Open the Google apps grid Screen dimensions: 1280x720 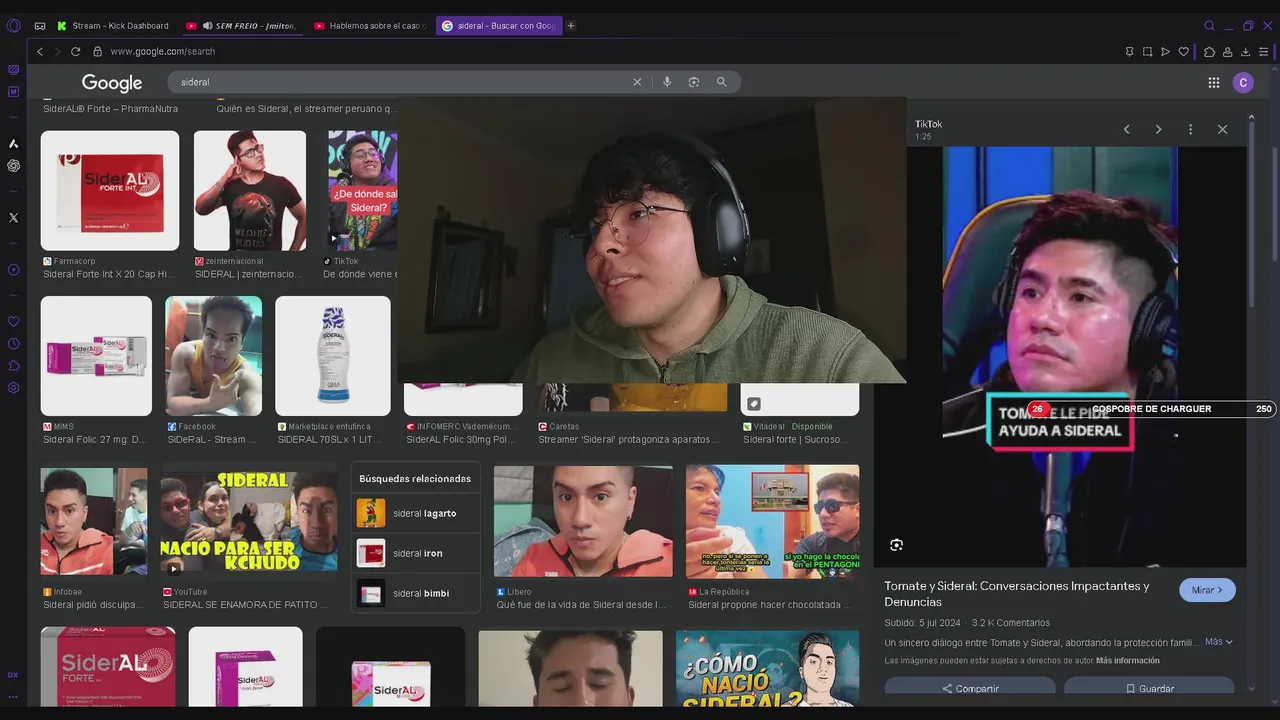1214,83
